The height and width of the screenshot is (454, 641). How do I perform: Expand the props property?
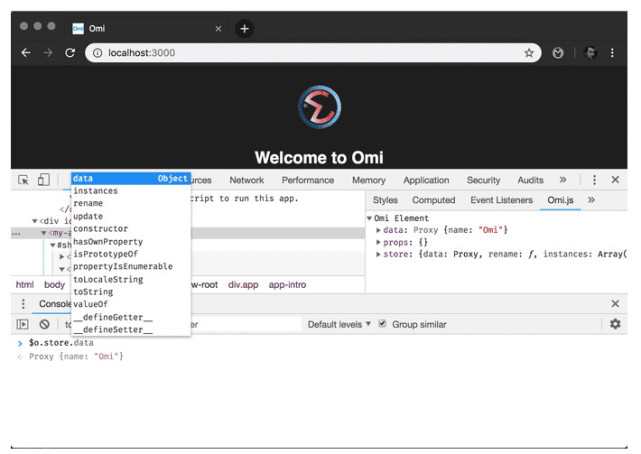379,242
